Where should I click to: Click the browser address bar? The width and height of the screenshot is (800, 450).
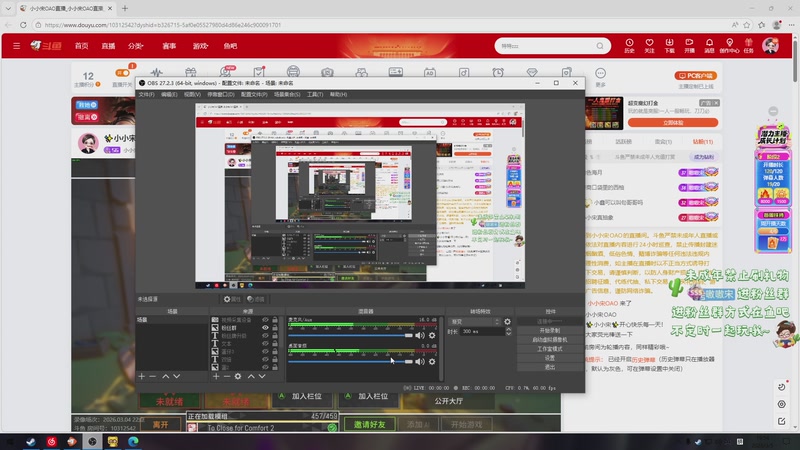pos(380,24)
